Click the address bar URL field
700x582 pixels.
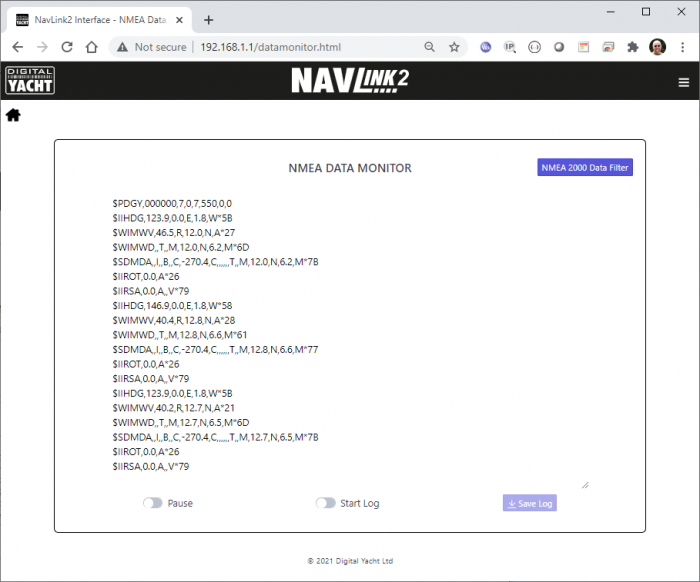(x=300, y=47)
